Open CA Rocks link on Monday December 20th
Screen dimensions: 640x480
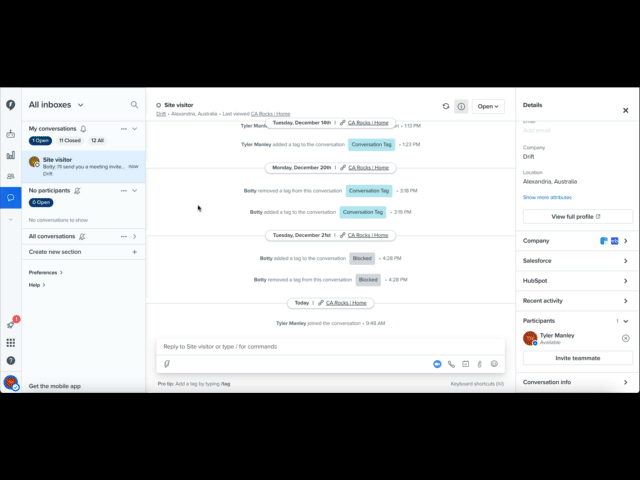[x=368, y=168]
